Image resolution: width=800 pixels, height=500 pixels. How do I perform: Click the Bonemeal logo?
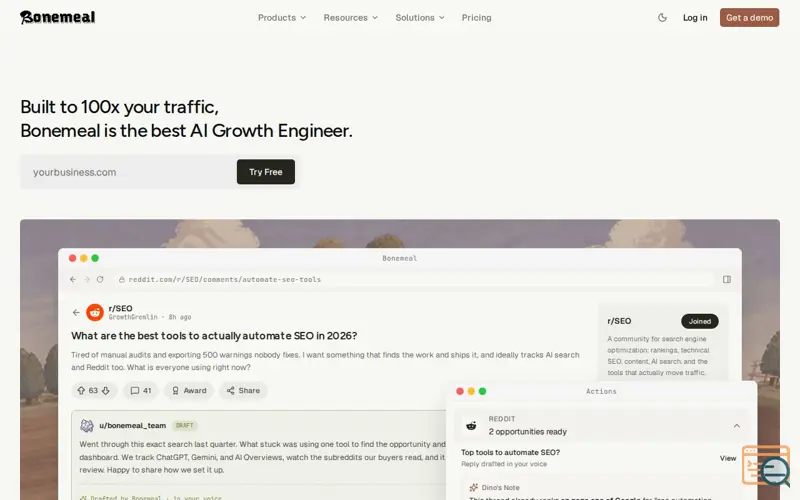pyautogui.click(x=58, y=17)
